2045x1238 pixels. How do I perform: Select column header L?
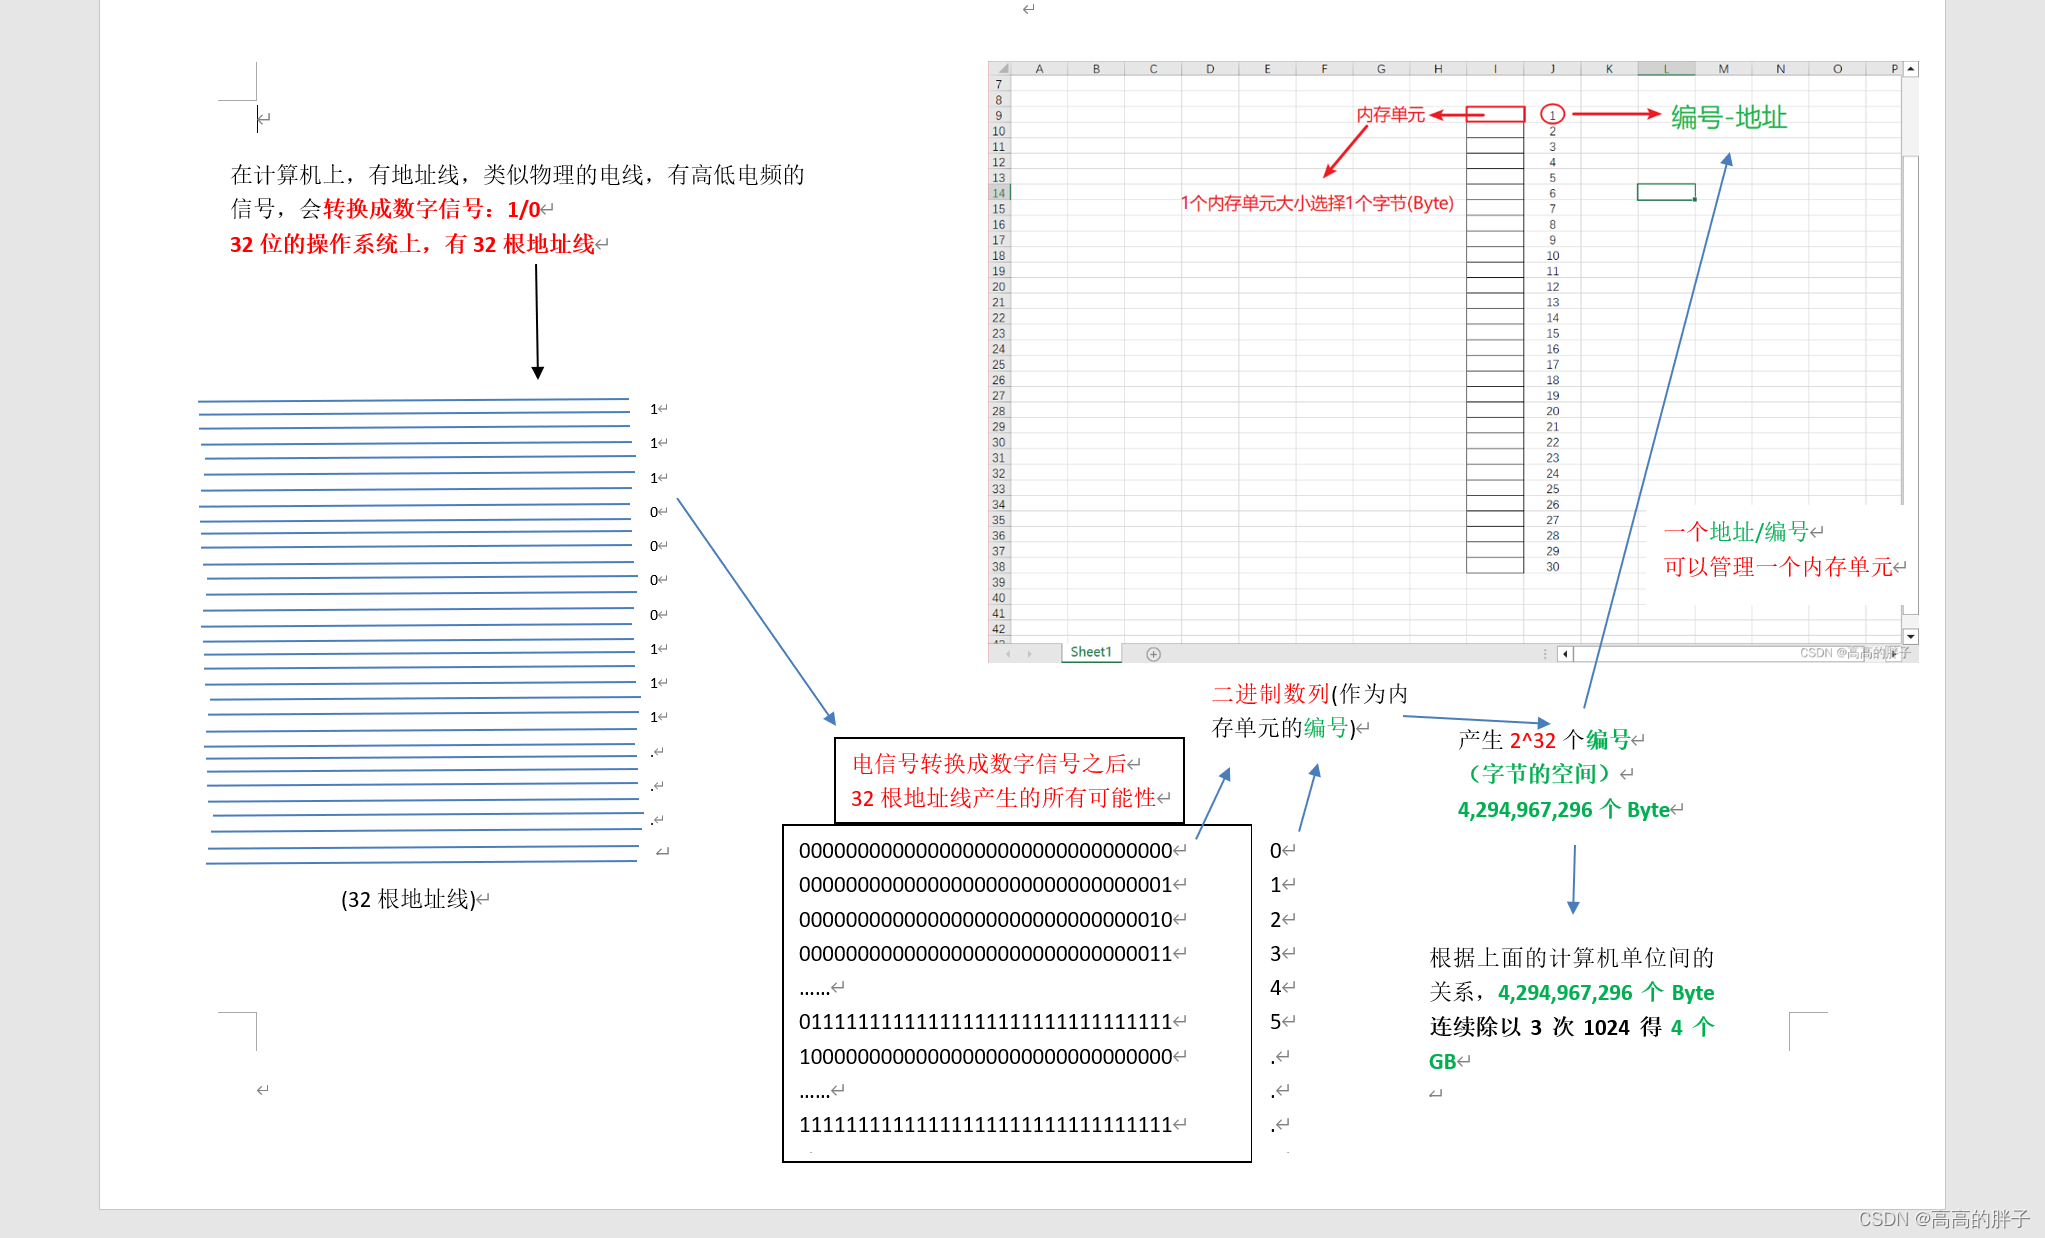(1666, 69)
